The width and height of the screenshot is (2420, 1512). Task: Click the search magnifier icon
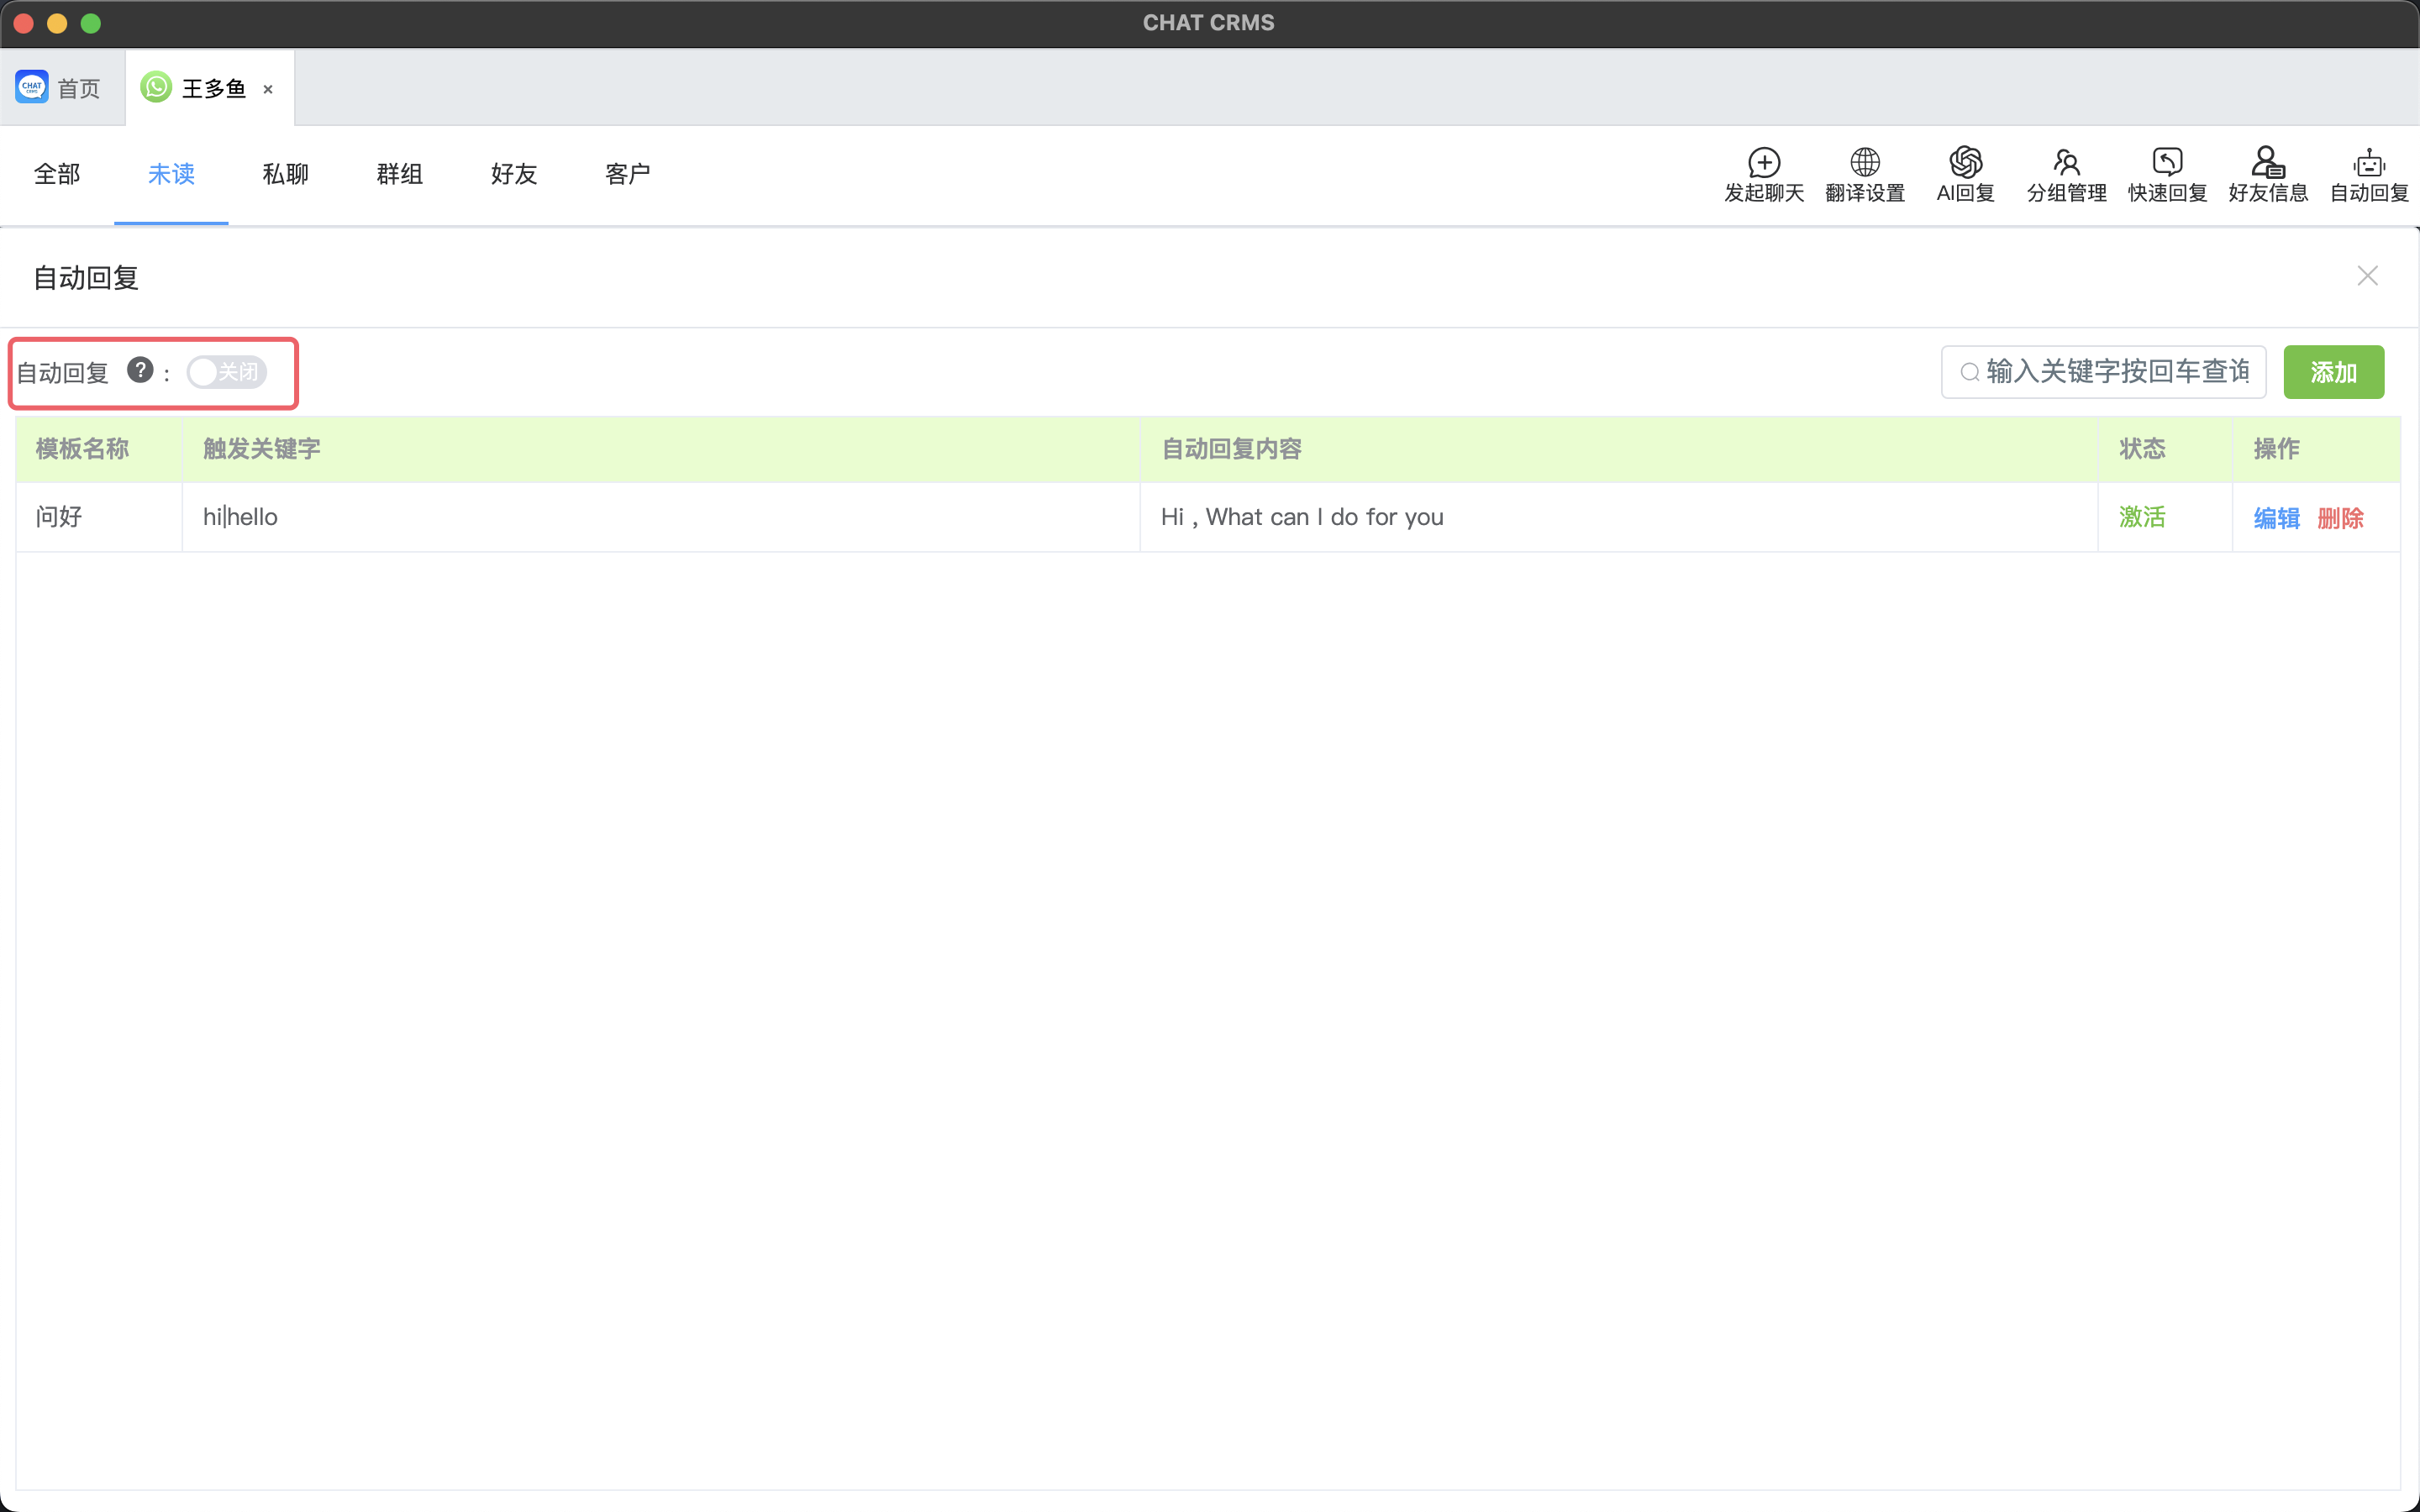1969,372
